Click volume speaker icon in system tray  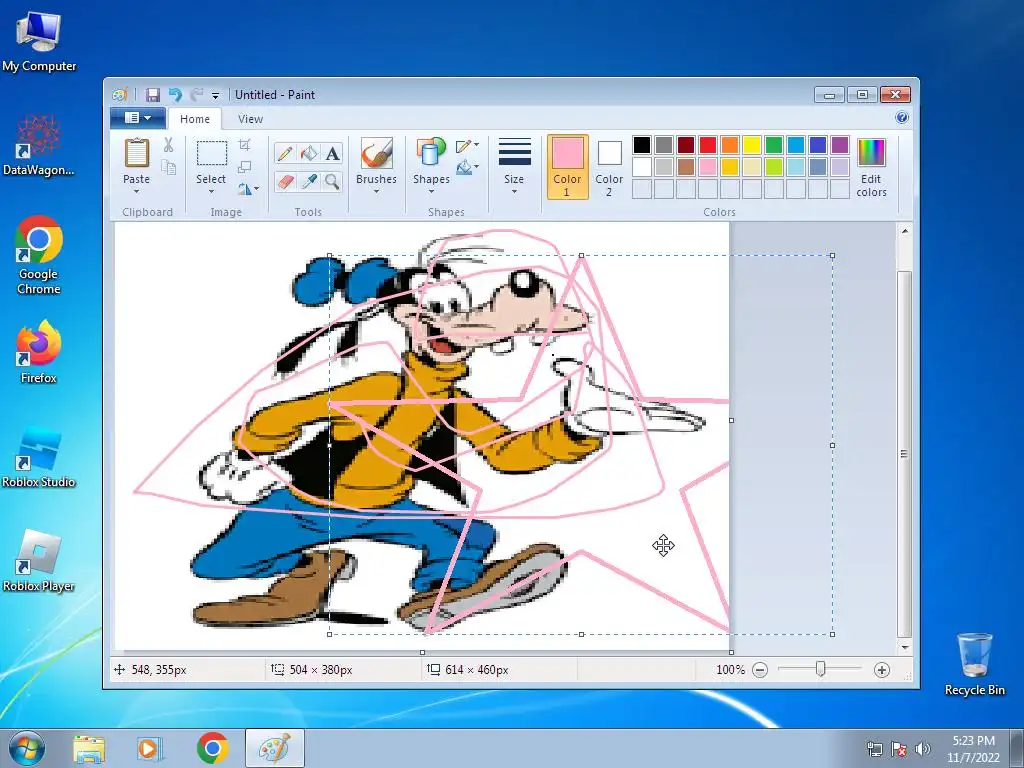point(923,749)
